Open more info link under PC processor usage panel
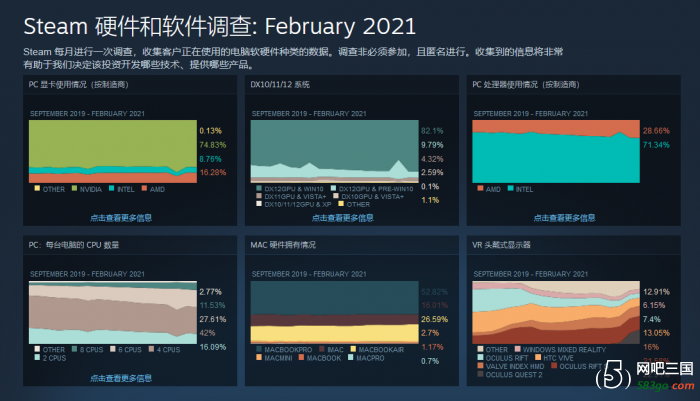The height and width of the screenshot is (401, 700). point(564,218)
